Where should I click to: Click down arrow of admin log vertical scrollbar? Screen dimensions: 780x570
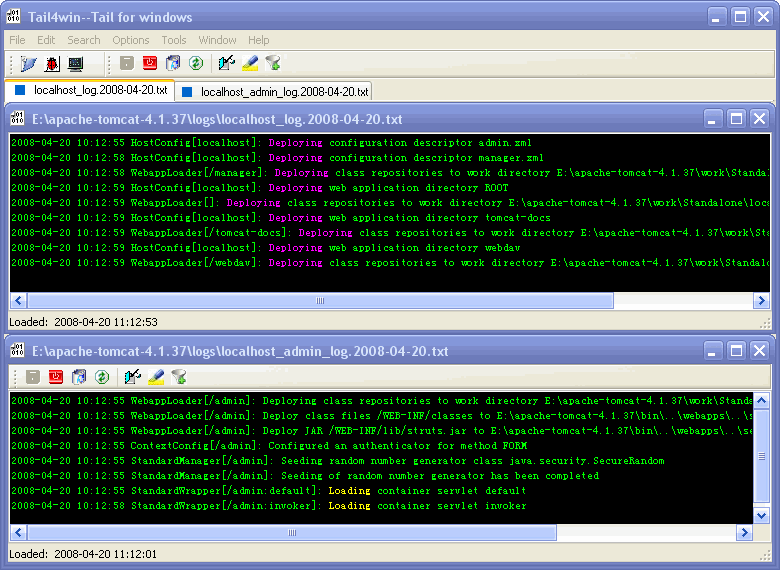pyautogui.click(x=762, y=516)
